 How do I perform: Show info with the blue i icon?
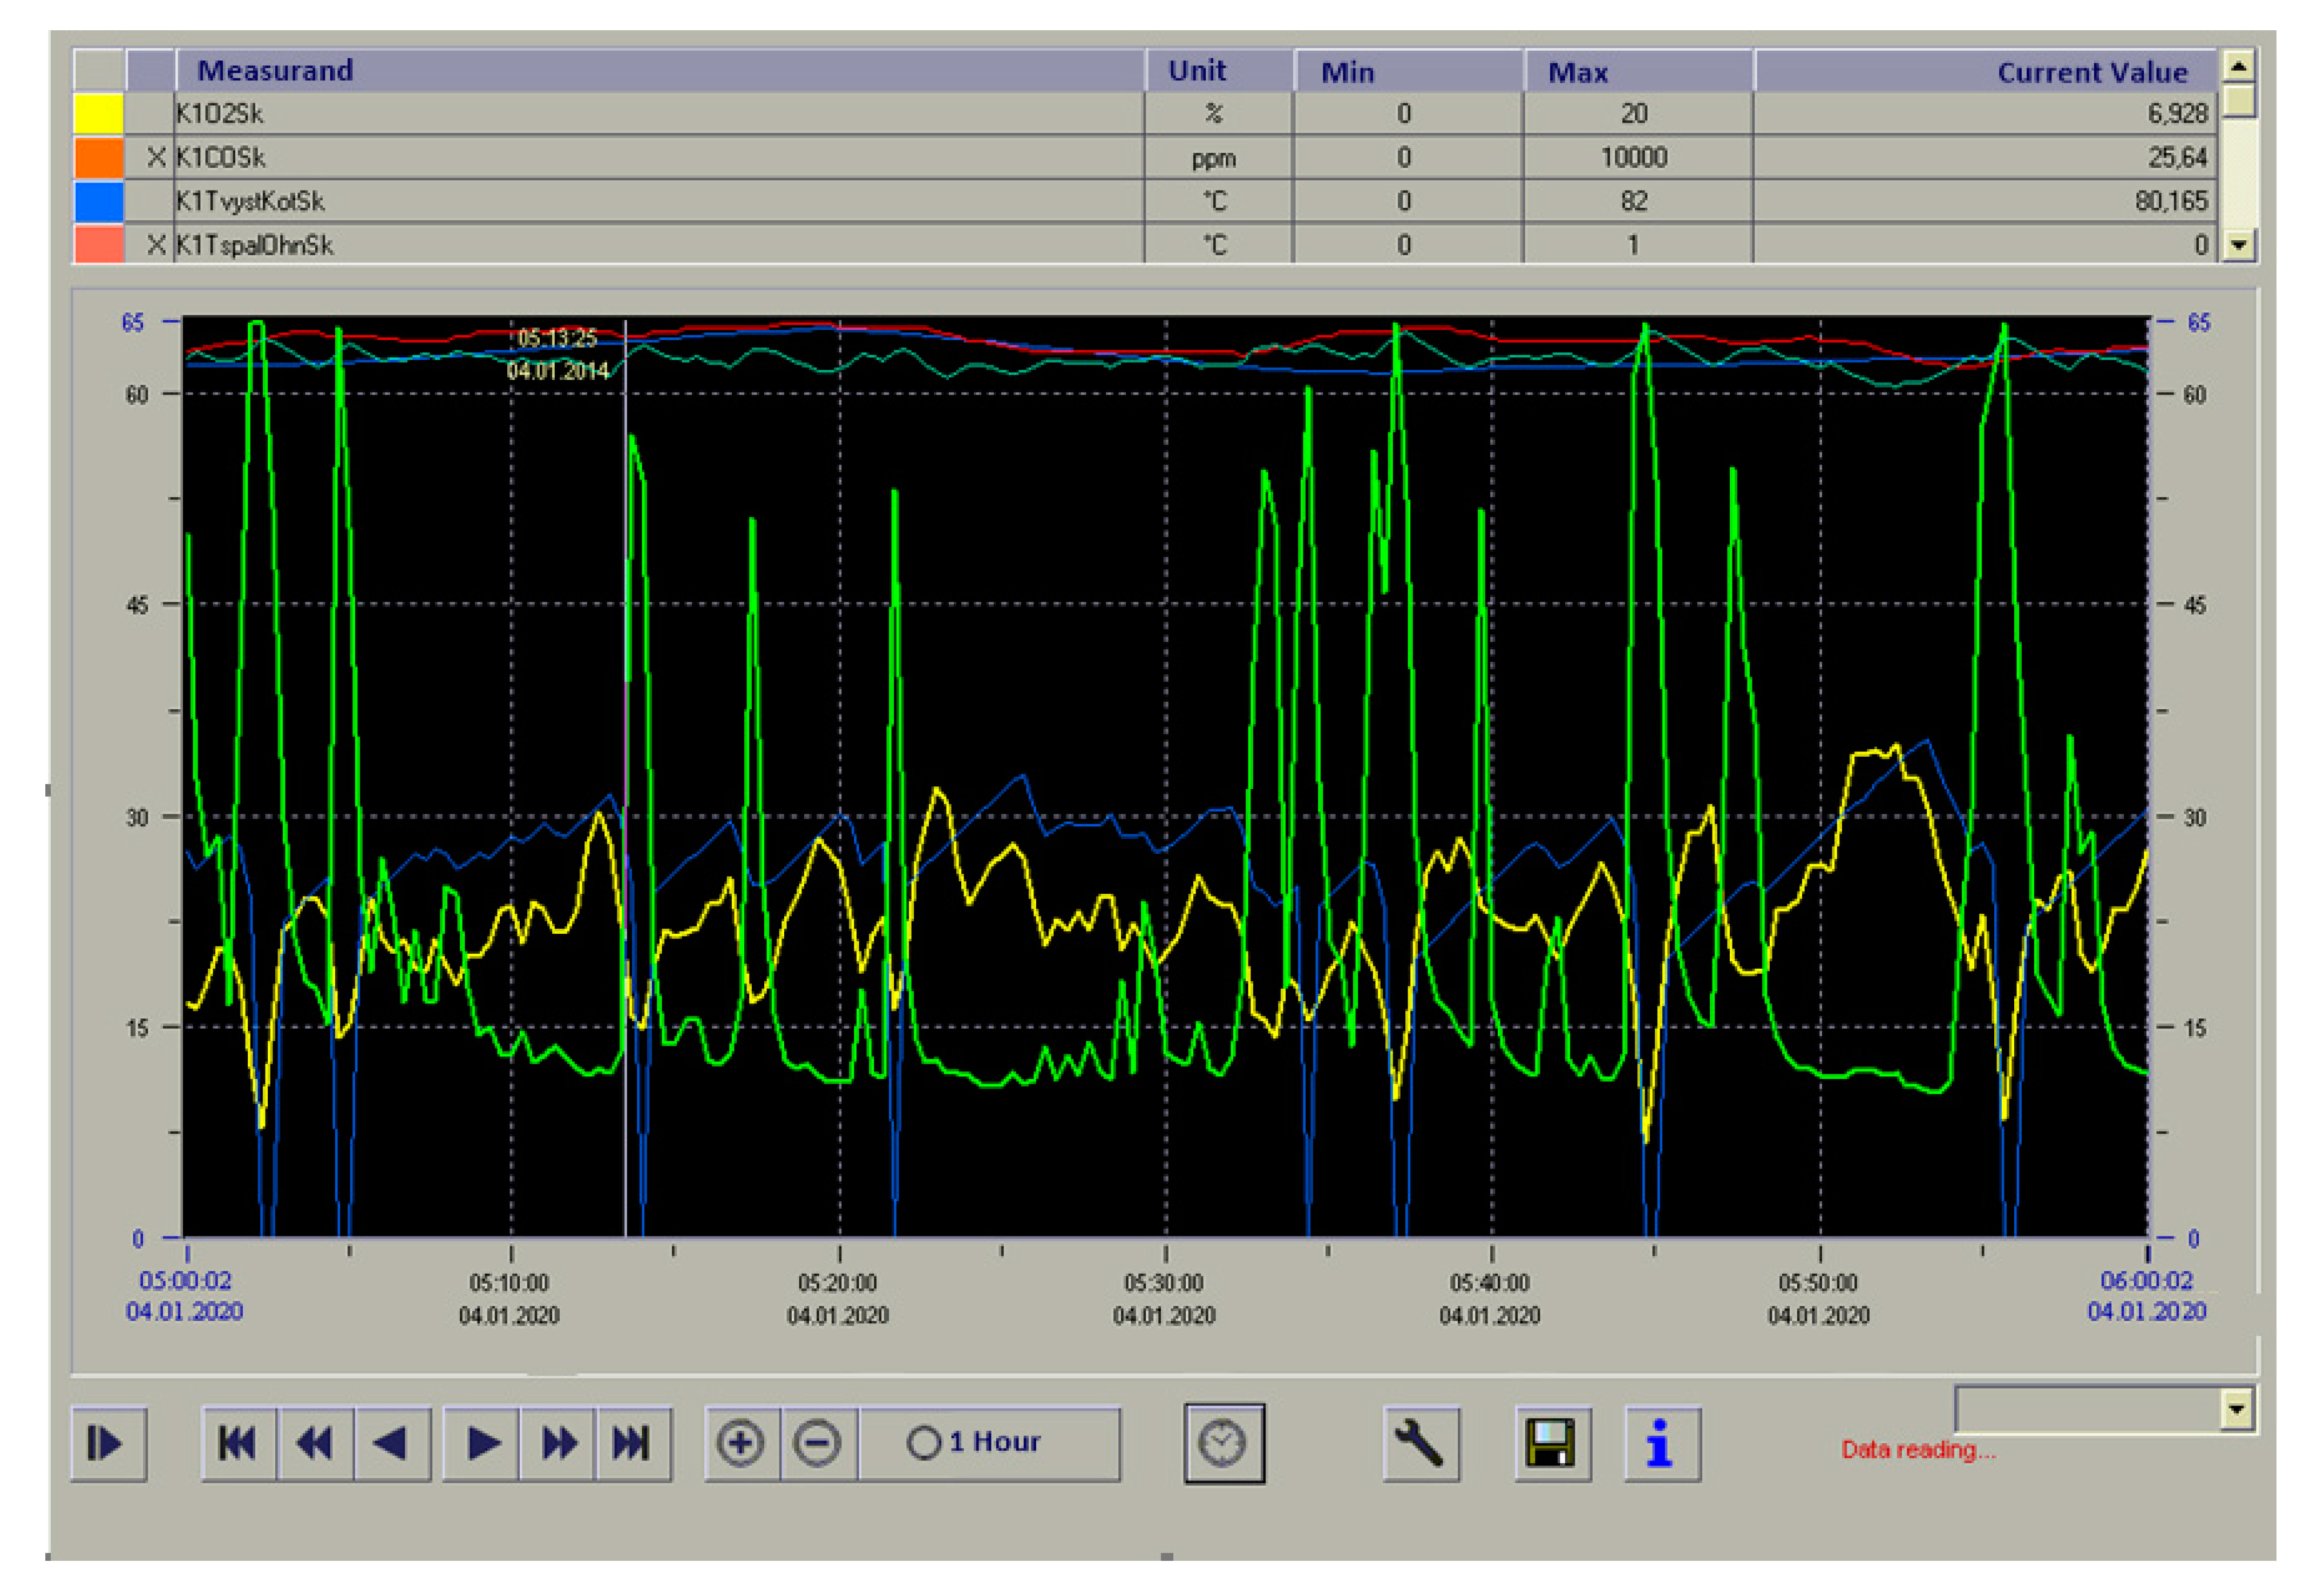(1660, 1443)
